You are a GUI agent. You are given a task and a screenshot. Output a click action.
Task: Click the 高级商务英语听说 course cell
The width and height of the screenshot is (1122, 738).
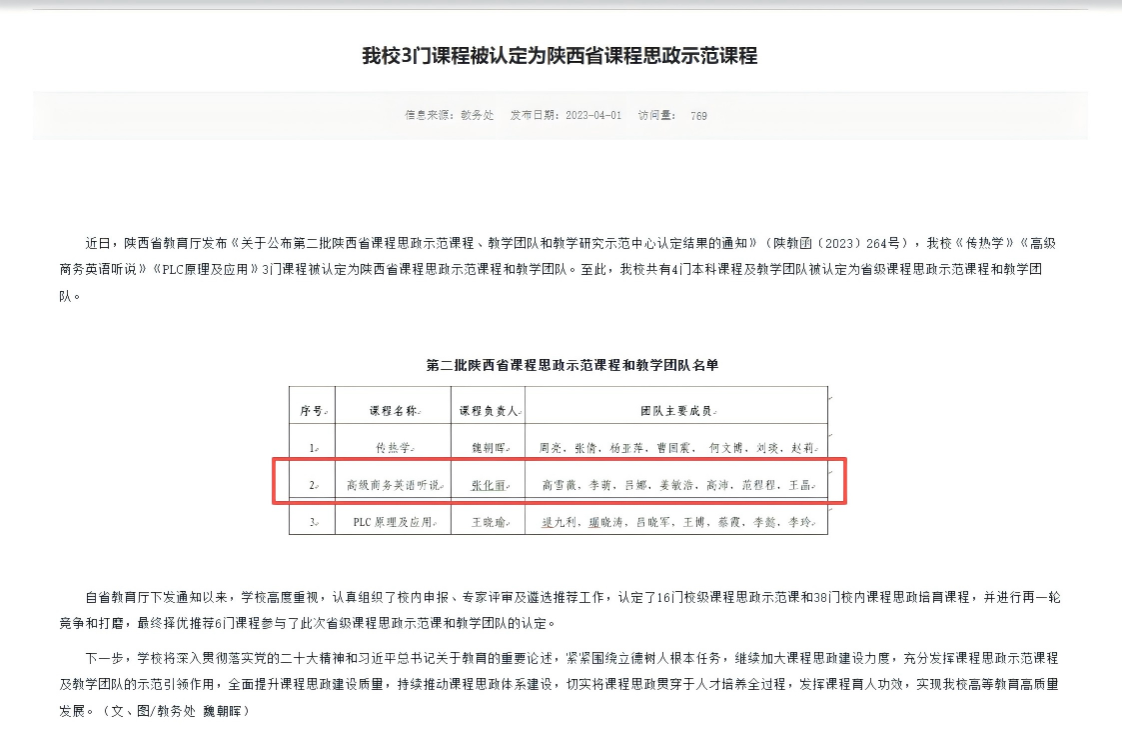click(393, 486)
